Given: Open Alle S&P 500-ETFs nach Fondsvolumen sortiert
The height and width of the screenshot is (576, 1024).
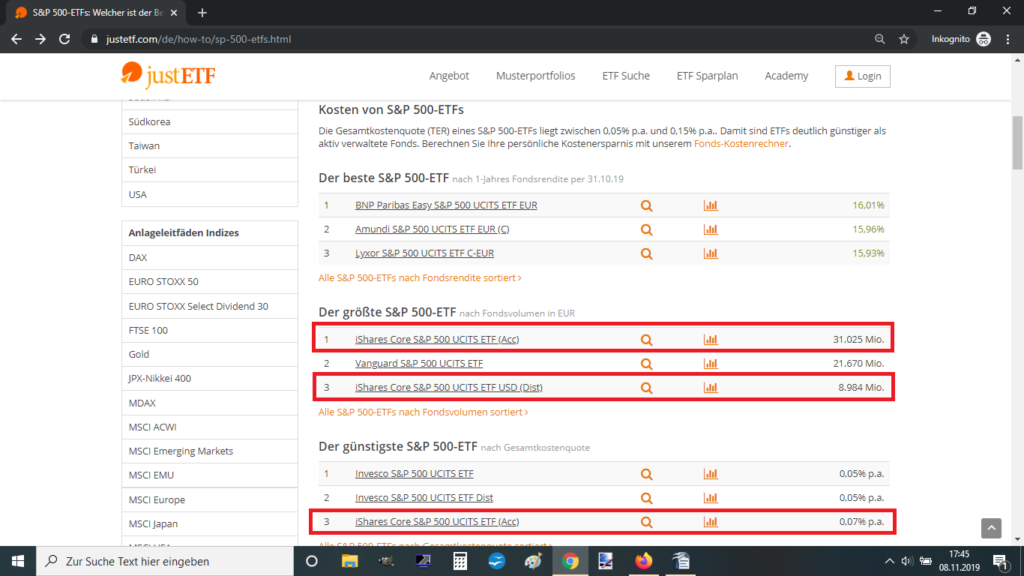Looking at the screenshot, I should point(423,412).
